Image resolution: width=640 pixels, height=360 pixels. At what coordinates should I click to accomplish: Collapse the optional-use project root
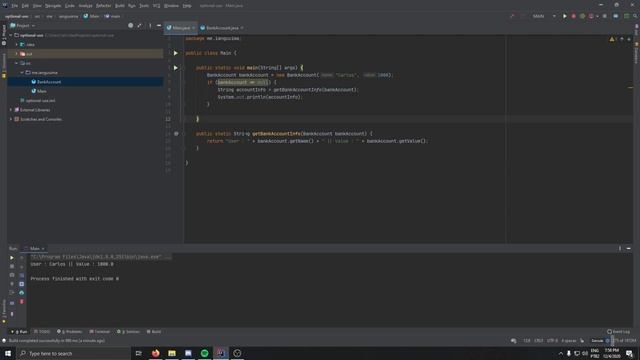point(11,36)
